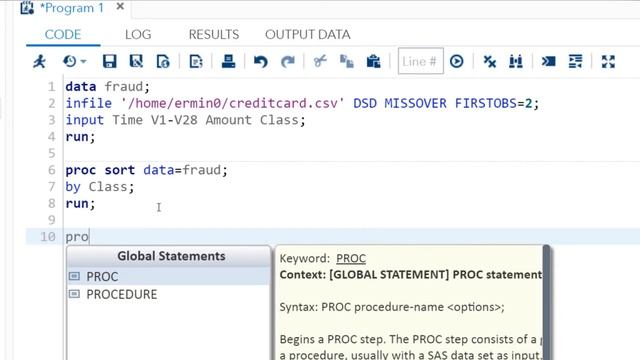Save the program with the floppy disk icon
Image resolution: width=640 pixels, height=360 pixels.
coord(109,62)
